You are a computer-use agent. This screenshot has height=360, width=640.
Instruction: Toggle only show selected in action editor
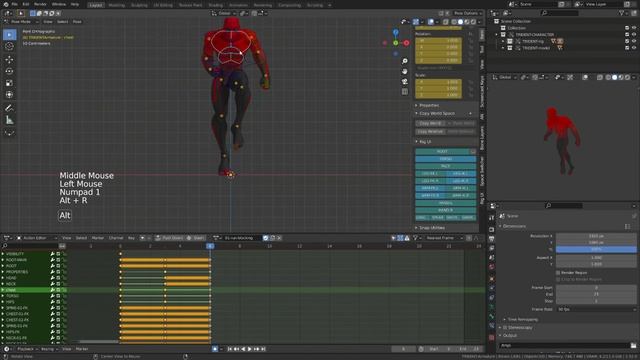pyautogui.click(x=393, y=238)
